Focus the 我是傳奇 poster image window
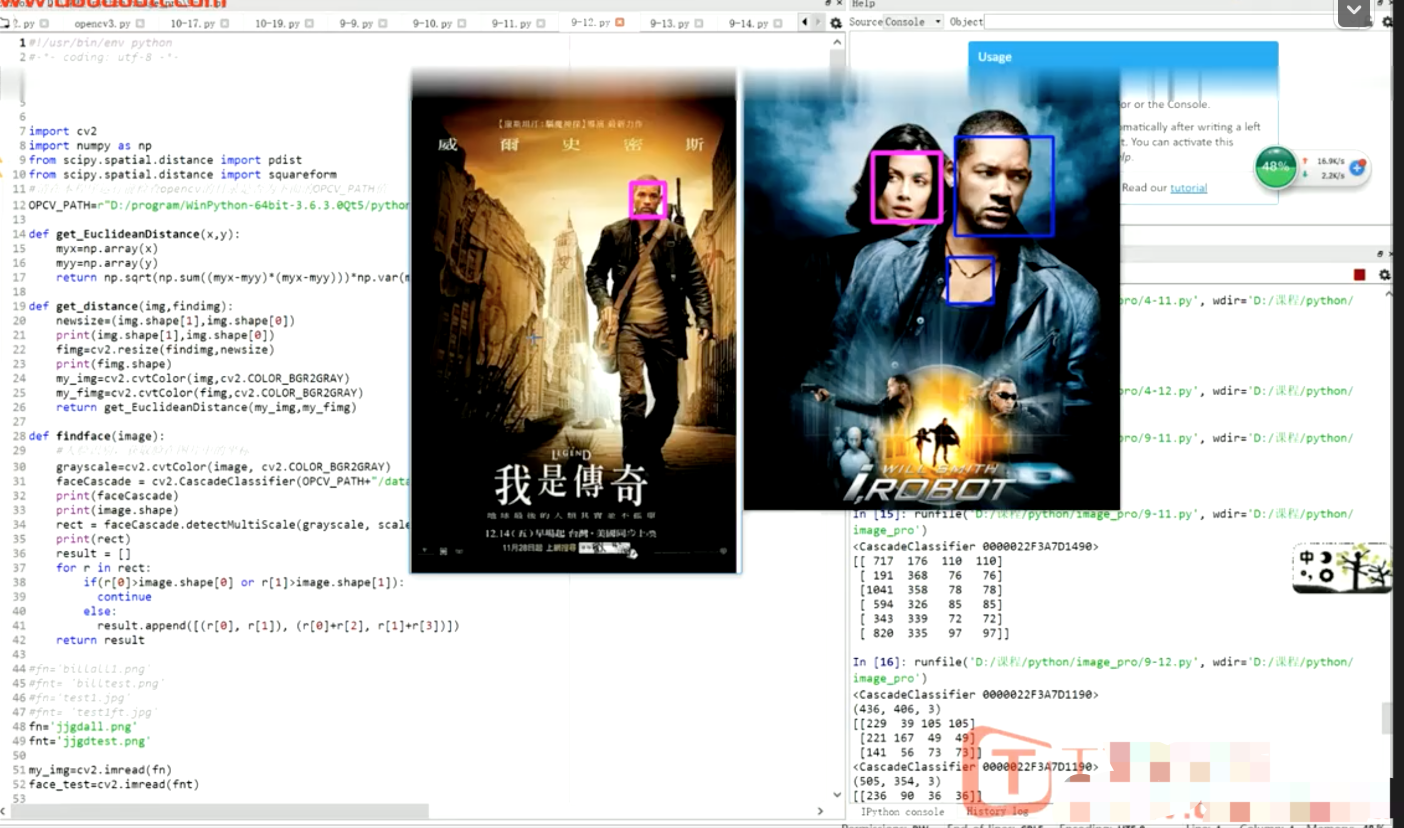Screen dimensions: 1404x828 574,321
